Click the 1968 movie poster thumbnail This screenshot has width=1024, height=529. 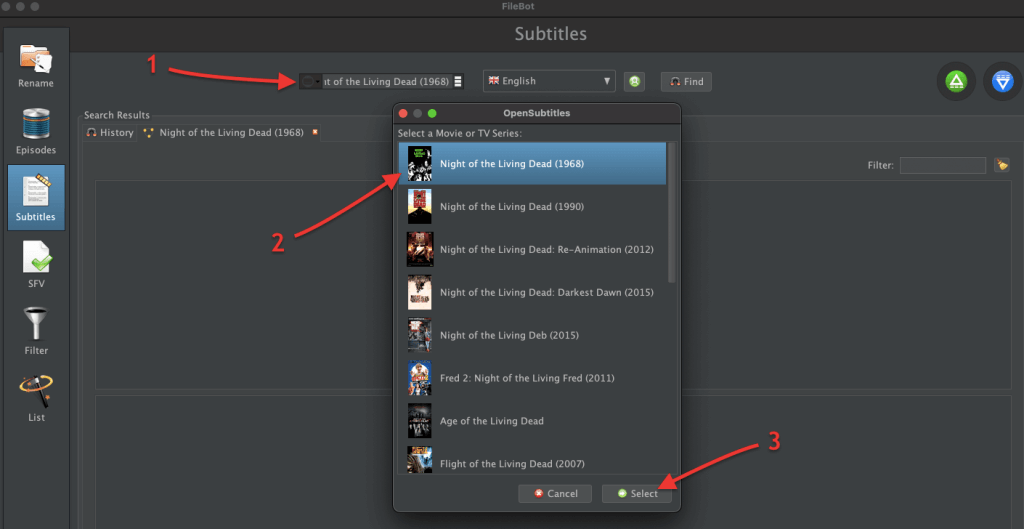tap(419, 164)
